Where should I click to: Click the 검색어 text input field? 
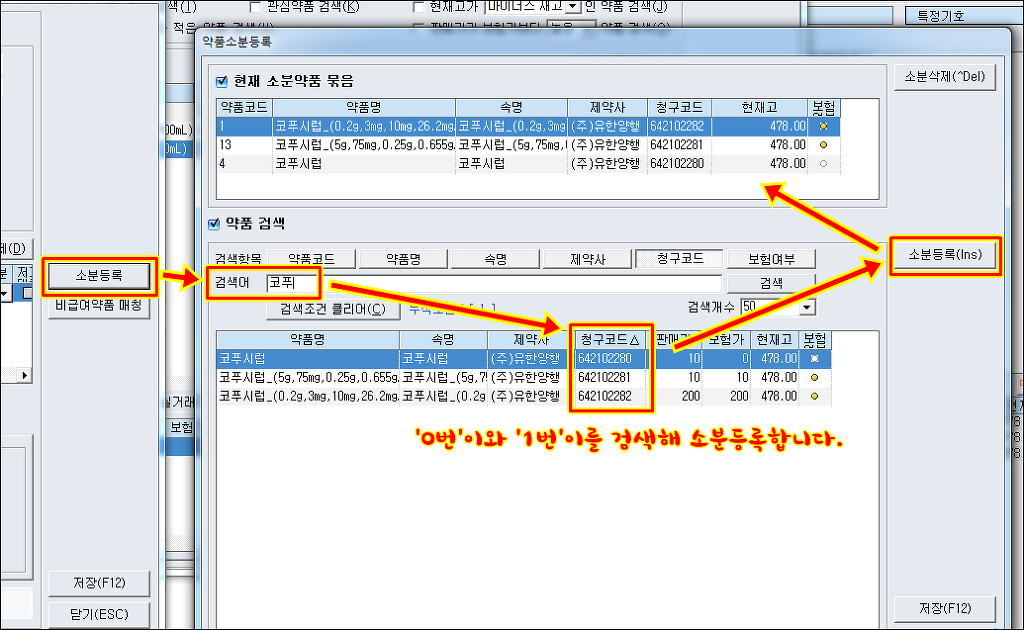(x=490, y=283)
